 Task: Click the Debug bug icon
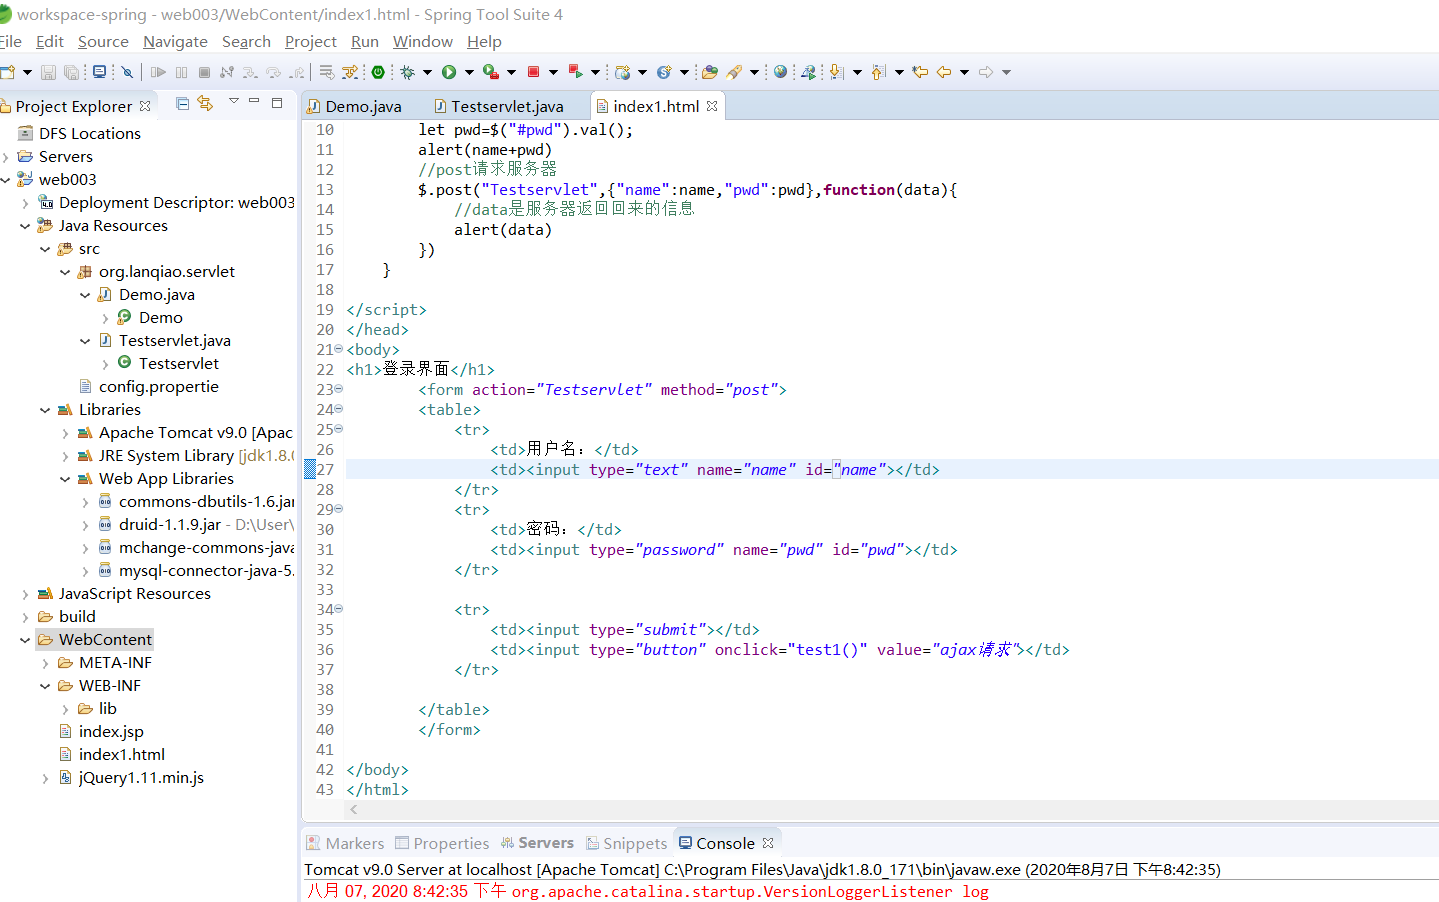pos(407,72)
